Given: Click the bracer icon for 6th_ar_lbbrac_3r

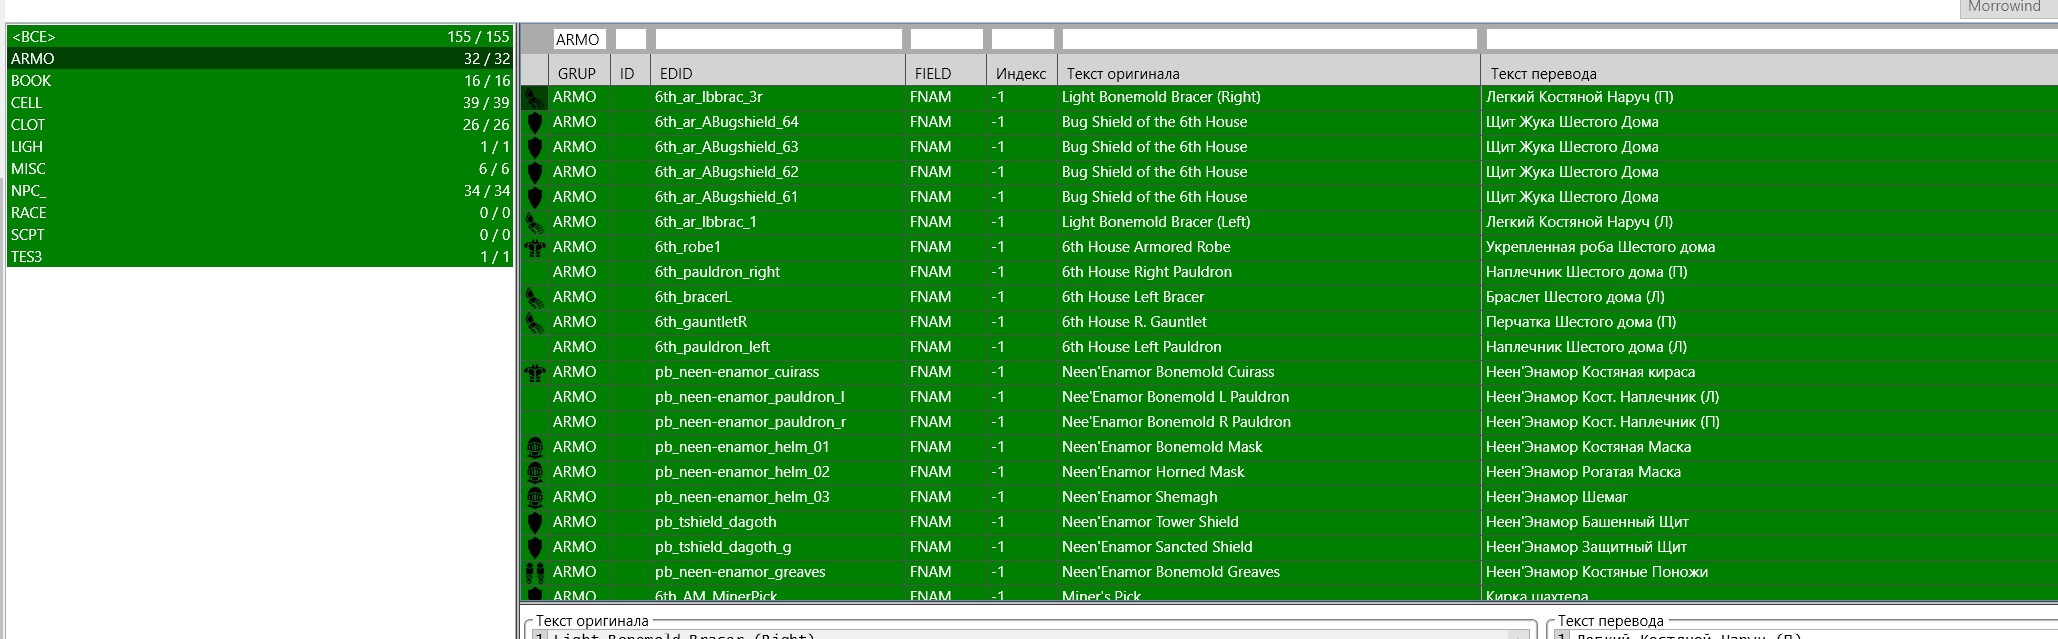Looking at the screenshot, I should pos(535,98).
